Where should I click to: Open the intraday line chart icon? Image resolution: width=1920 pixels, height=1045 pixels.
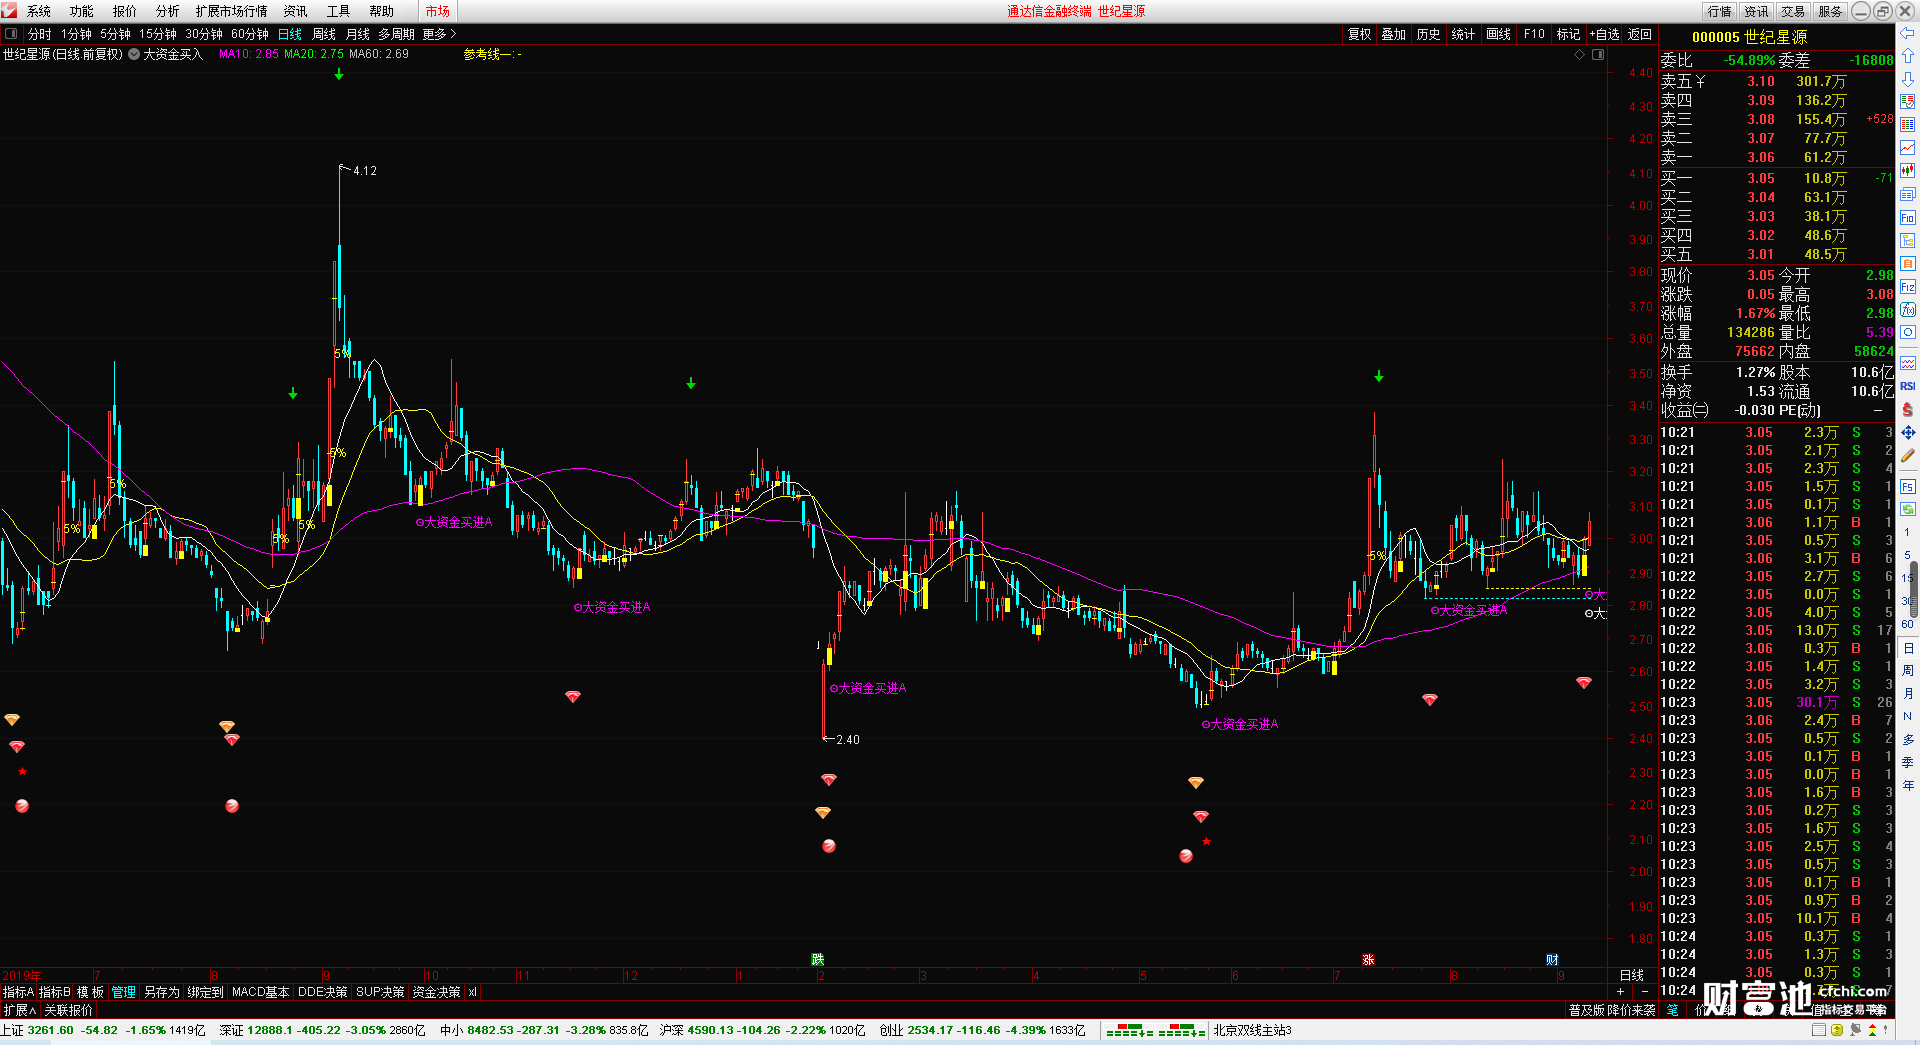click(1908, 148)
